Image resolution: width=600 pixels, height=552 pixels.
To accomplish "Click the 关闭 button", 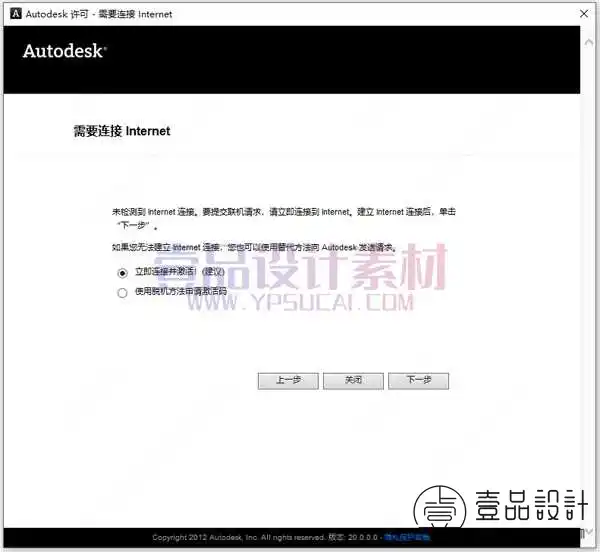I will pos(353,381).
